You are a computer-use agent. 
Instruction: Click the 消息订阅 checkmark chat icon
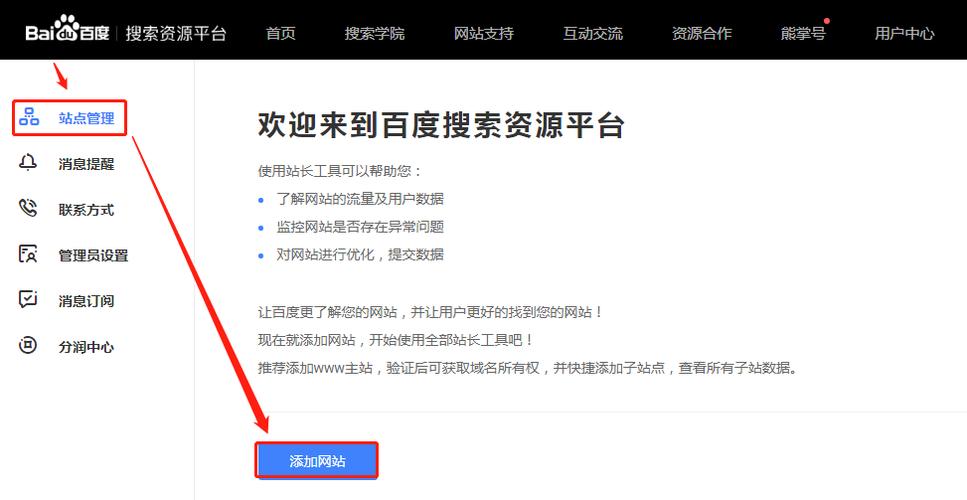click(x=28, y=300)
